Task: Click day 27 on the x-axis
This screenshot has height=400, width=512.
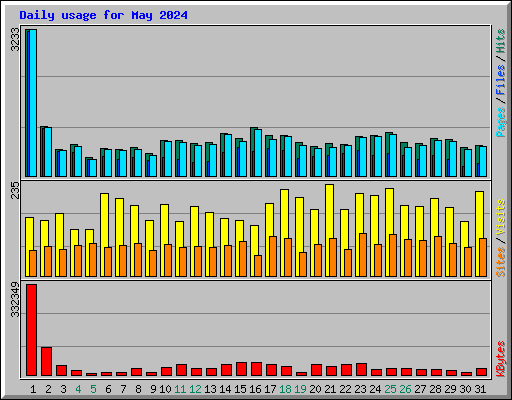Action: (x=420, y=389)
